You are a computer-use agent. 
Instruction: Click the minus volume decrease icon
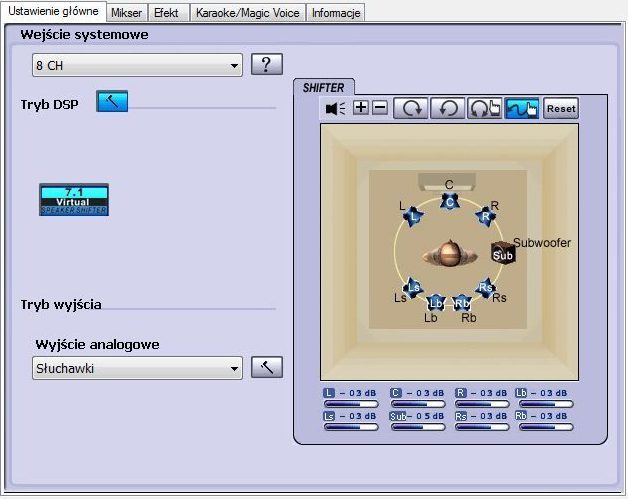tap(380, 108)
